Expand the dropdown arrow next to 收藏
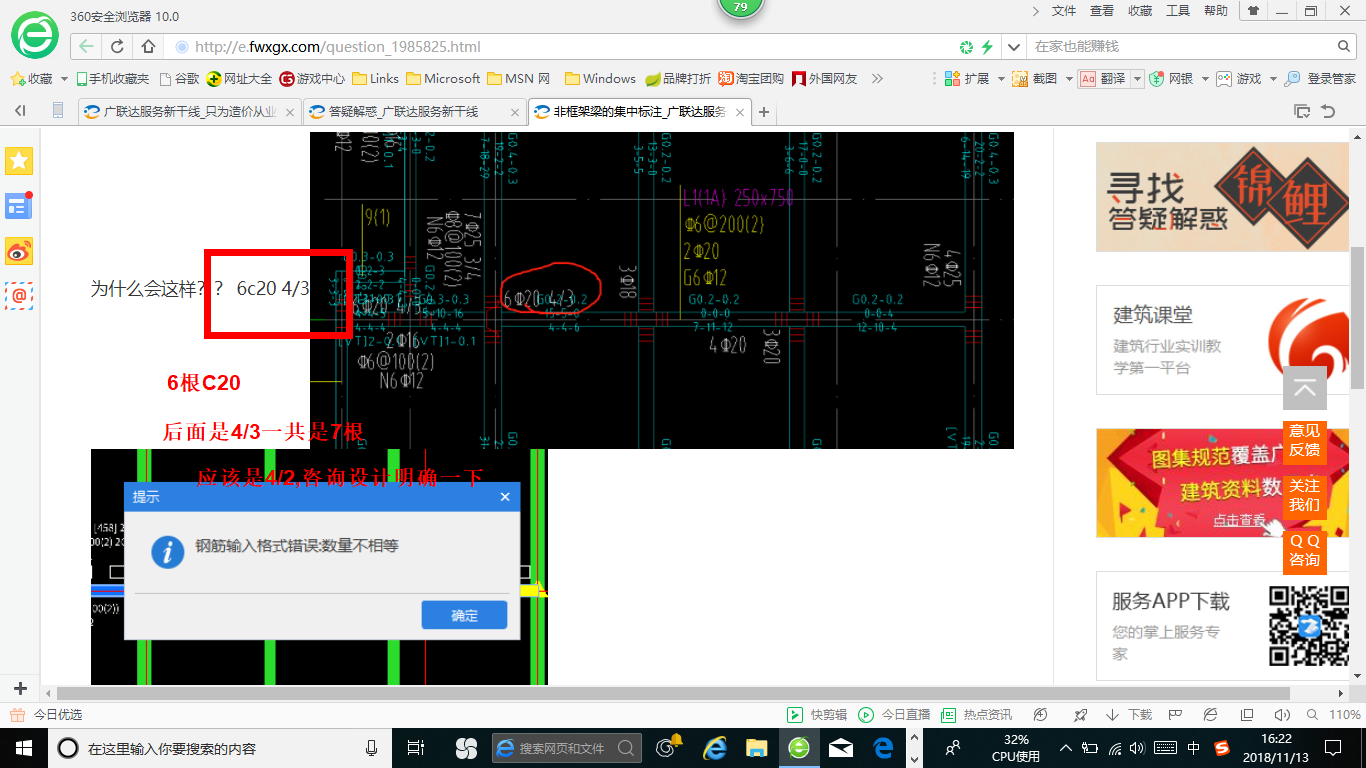This screenshot has width=1366, height=768. click(x=65, y=78)
